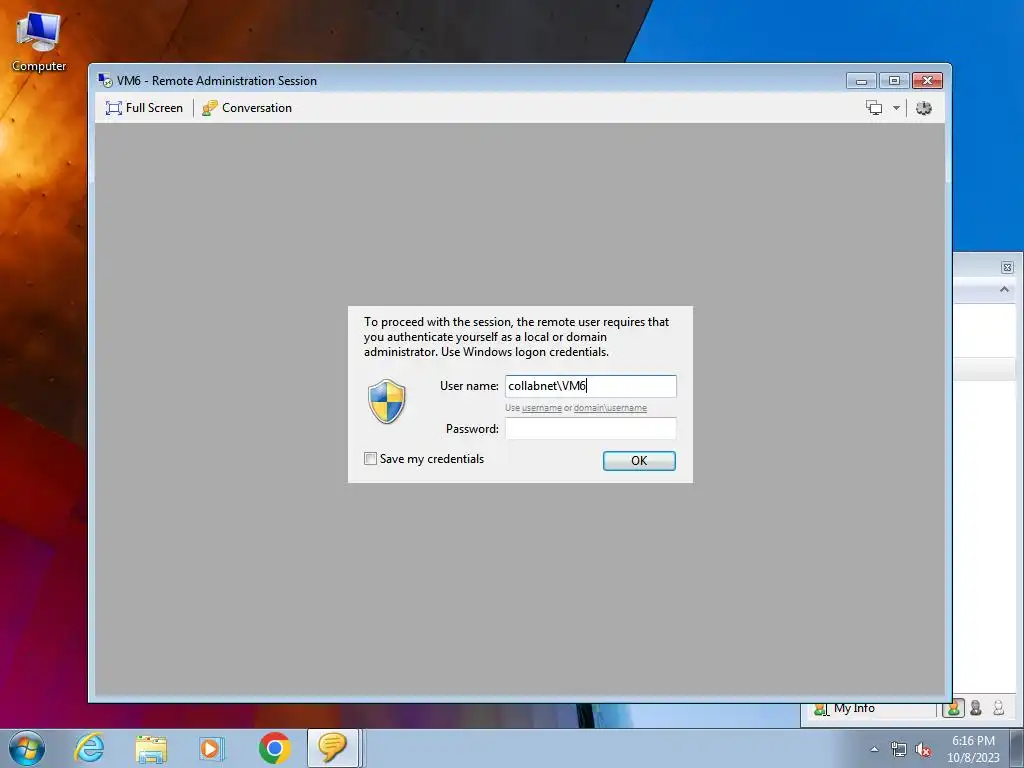Click the User name input field
This screenshot has width=1024, height=768.
[x=590, y=386]
